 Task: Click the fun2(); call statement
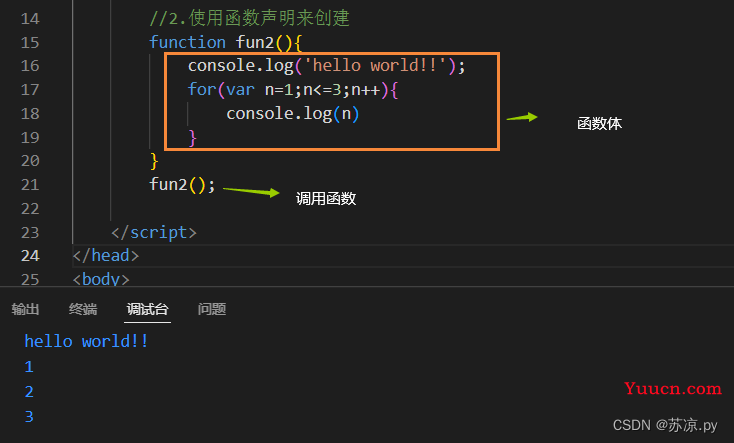click(182, 185)
